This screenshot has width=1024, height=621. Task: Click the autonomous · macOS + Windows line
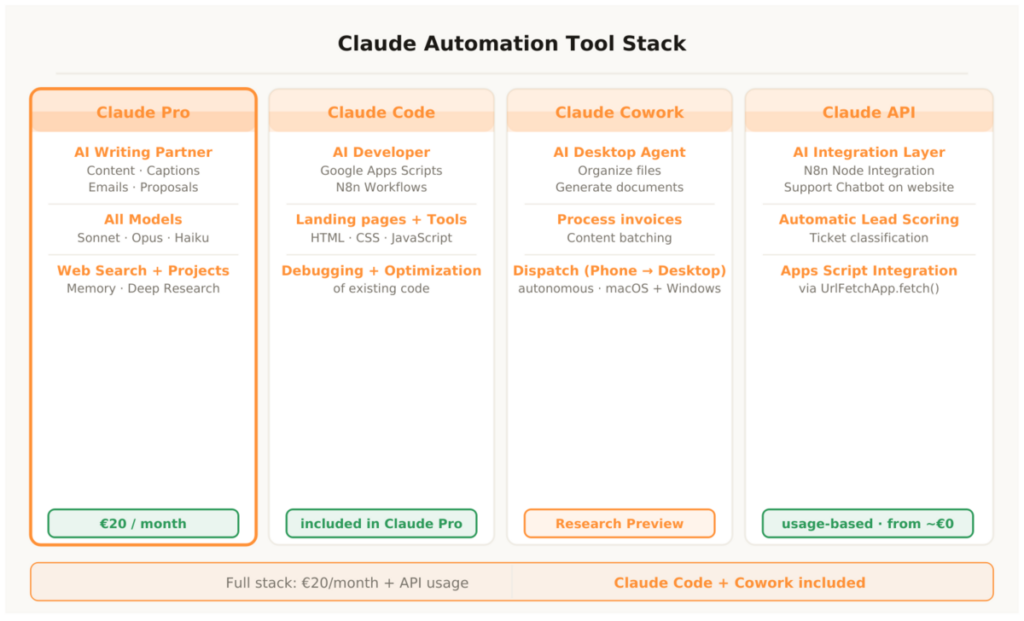619,289
